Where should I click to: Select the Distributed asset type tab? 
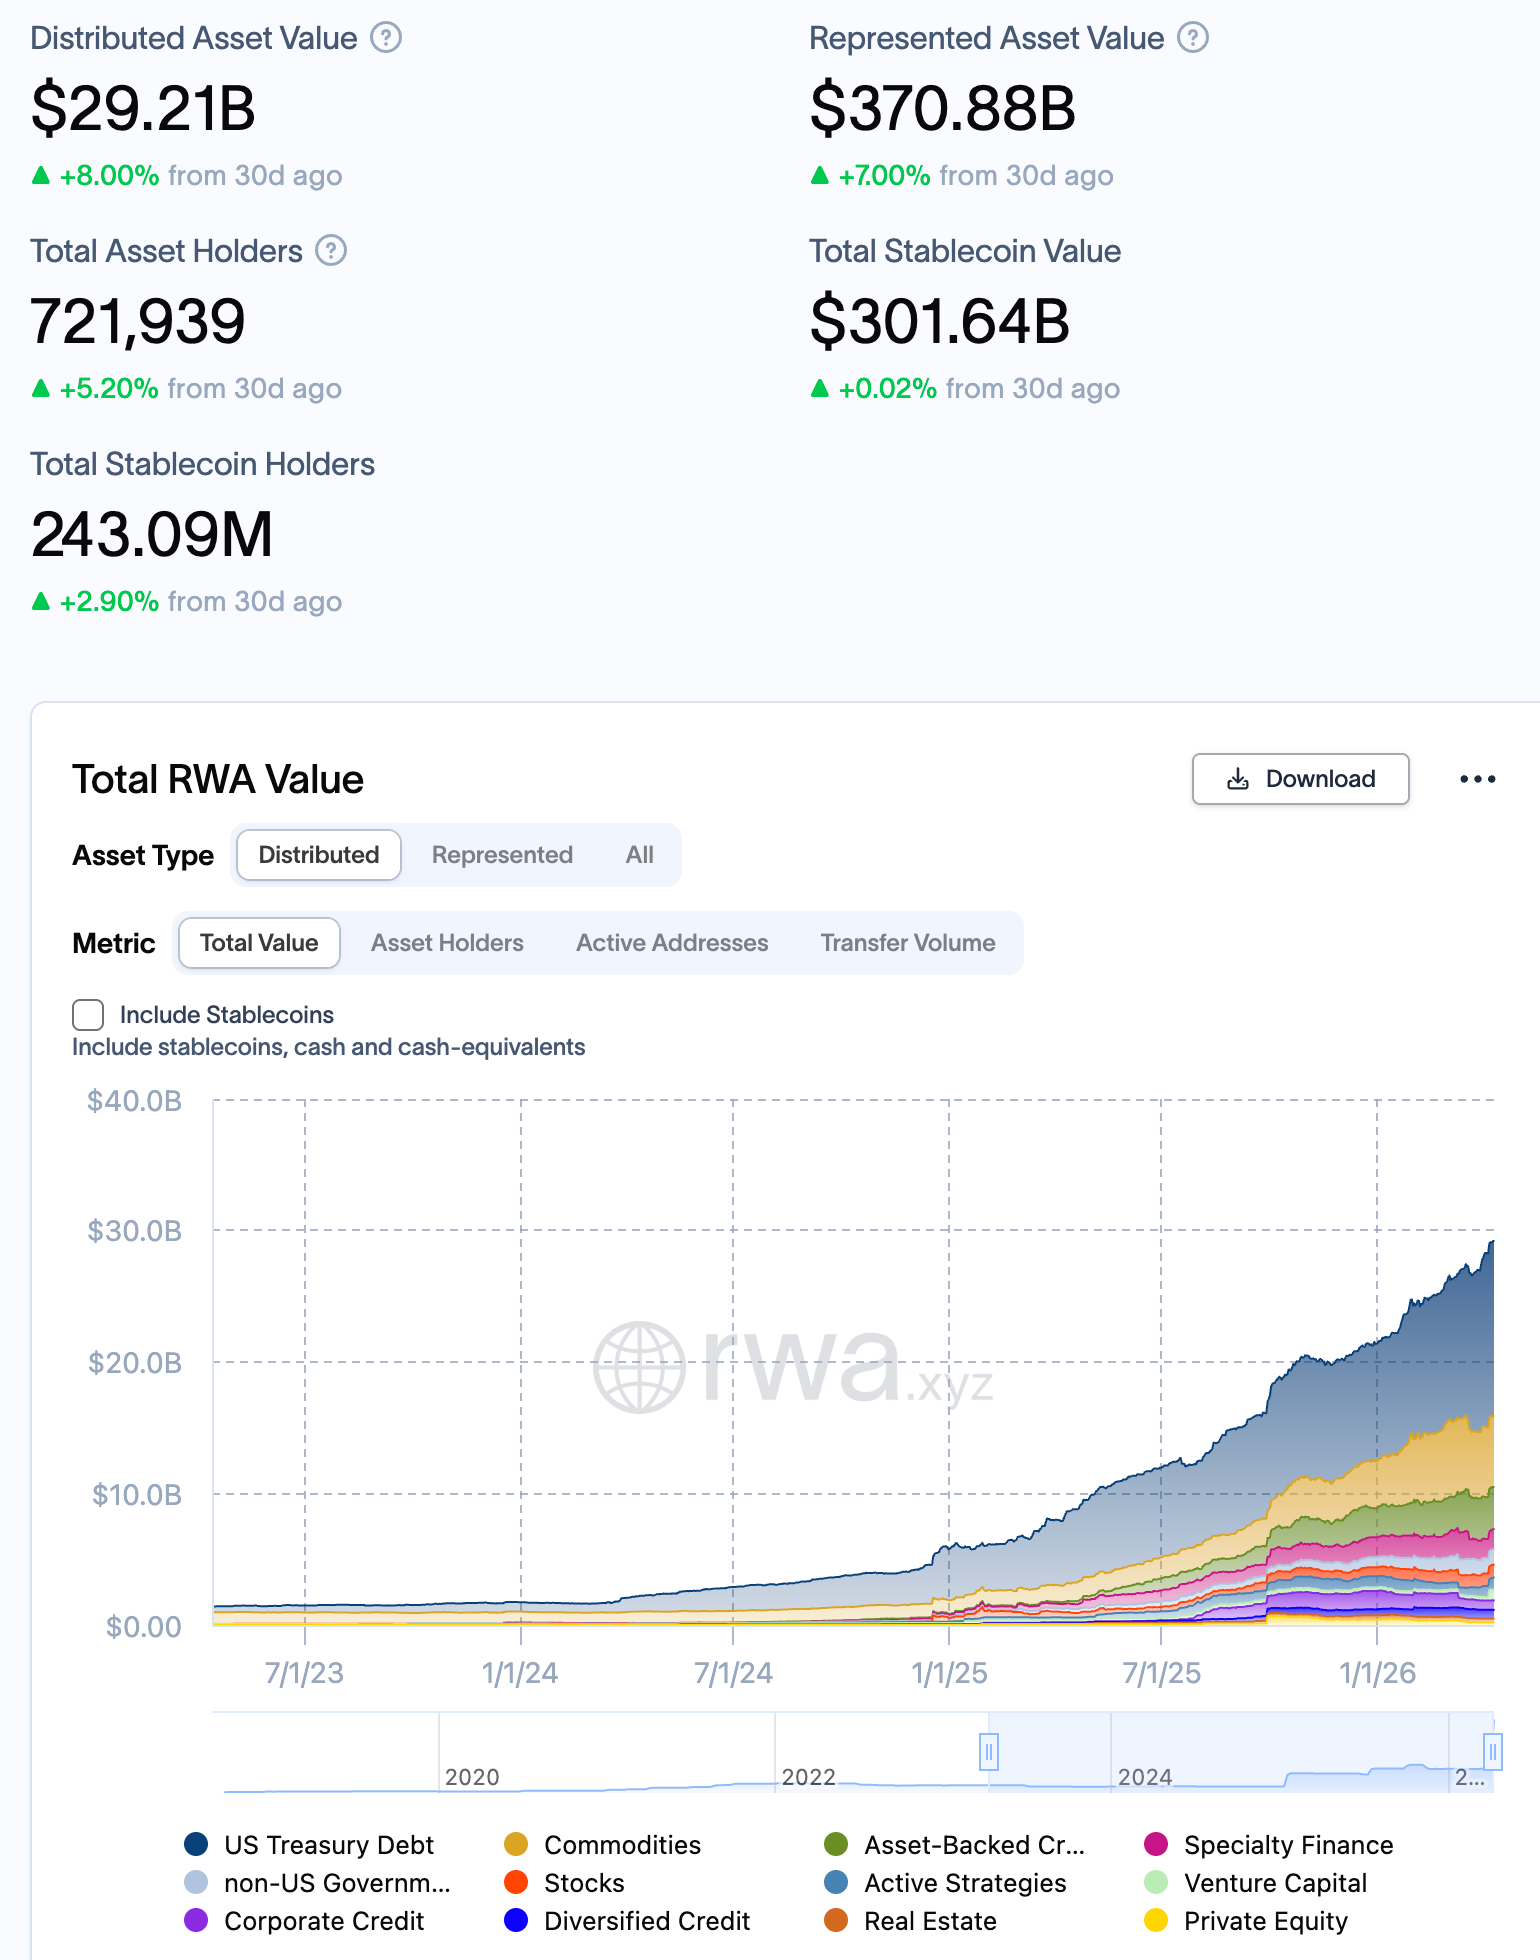click(x=319, y=855)
